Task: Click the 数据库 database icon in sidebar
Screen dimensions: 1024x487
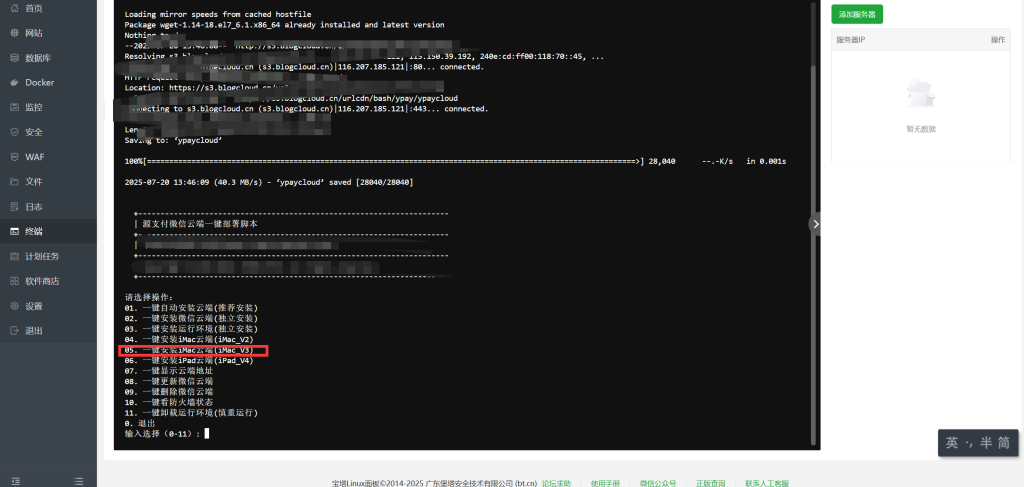Action: [x=14, y=58]
